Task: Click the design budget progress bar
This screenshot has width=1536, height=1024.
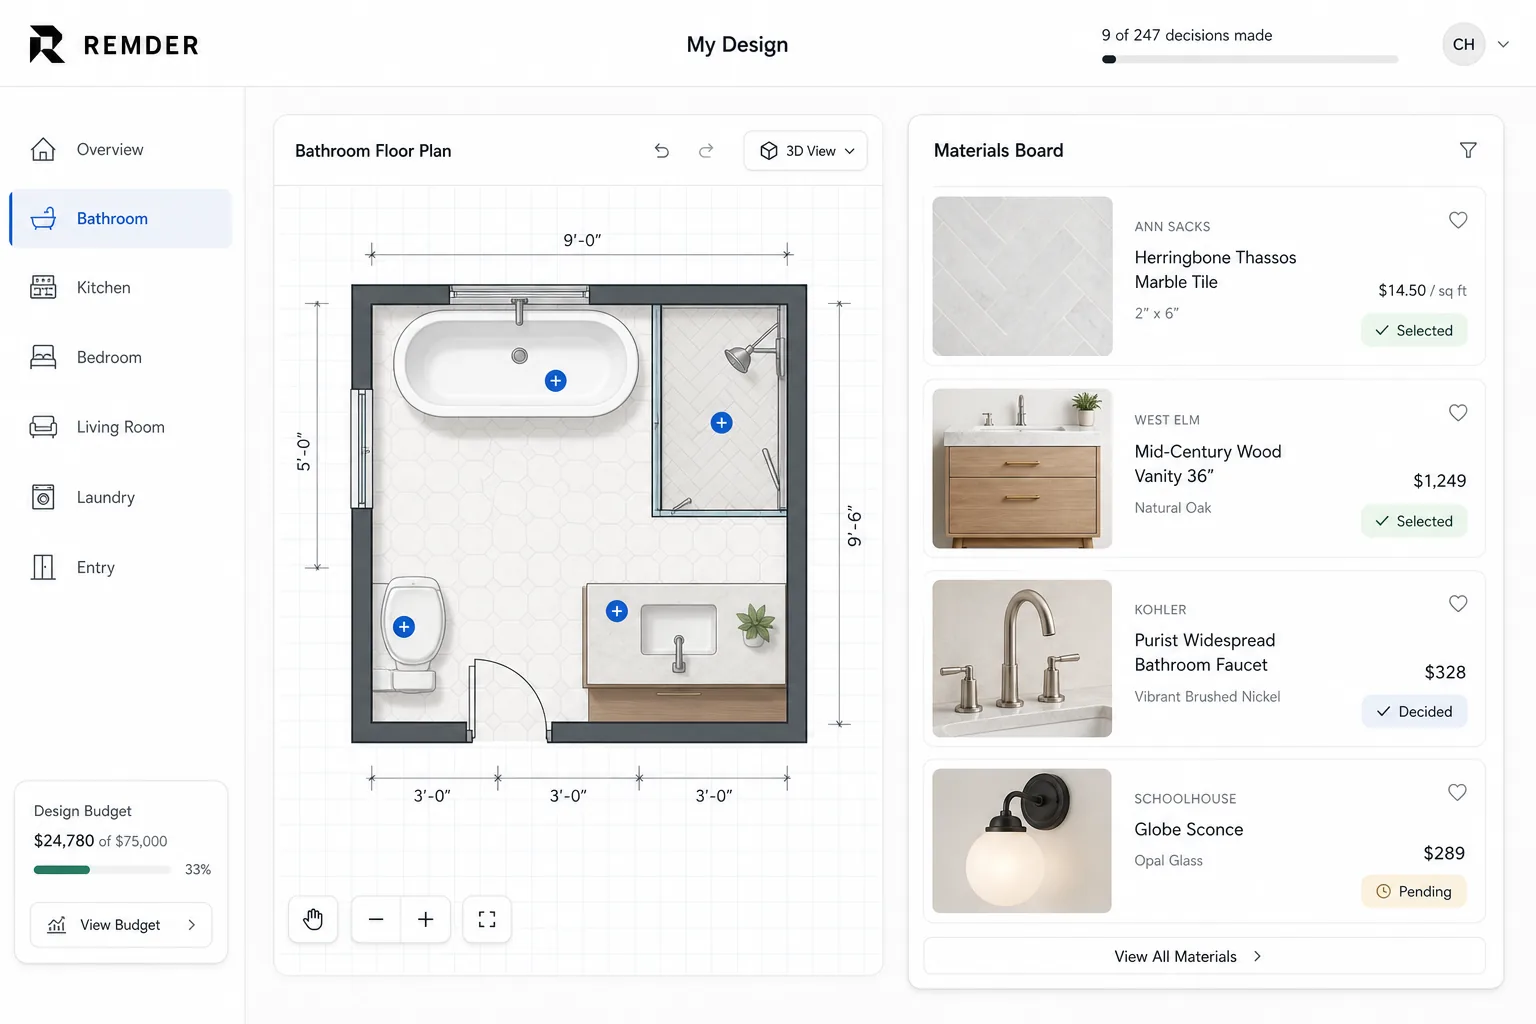Action: pyautogui.click(x=102, y=870)
